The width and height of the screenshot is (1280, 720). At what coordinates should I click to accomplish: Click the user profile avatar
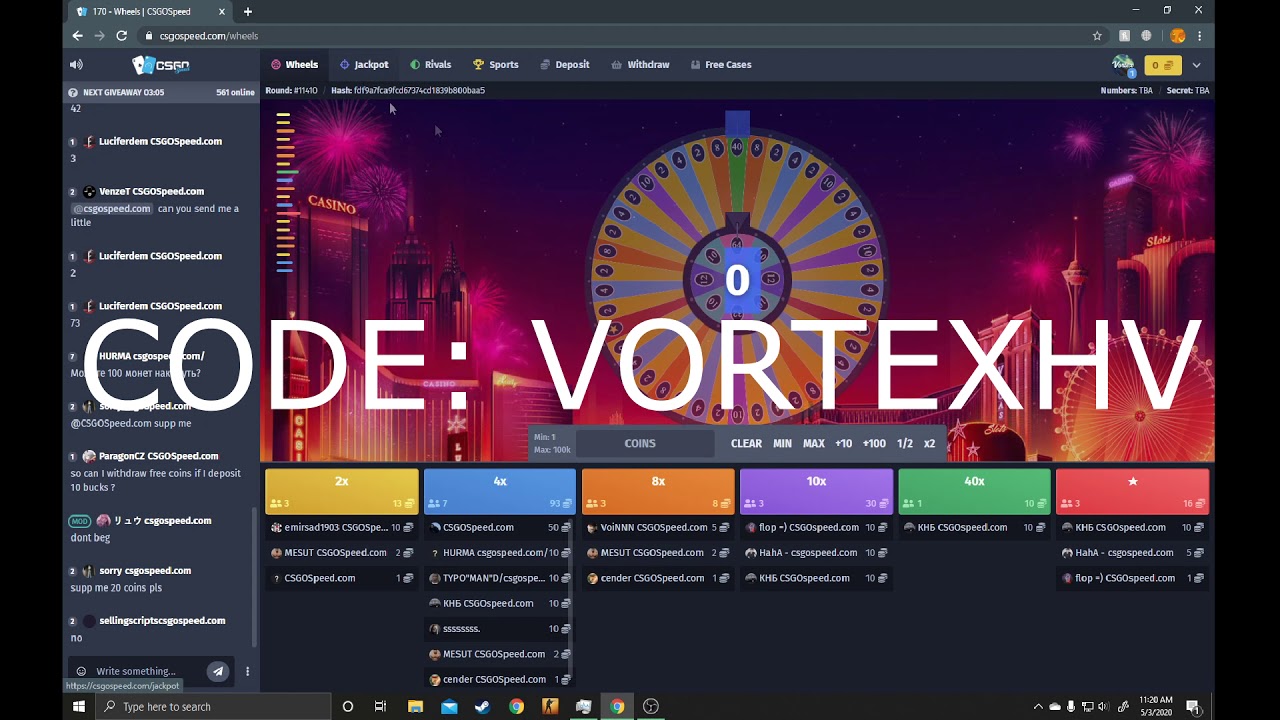tap(1124, 65)
